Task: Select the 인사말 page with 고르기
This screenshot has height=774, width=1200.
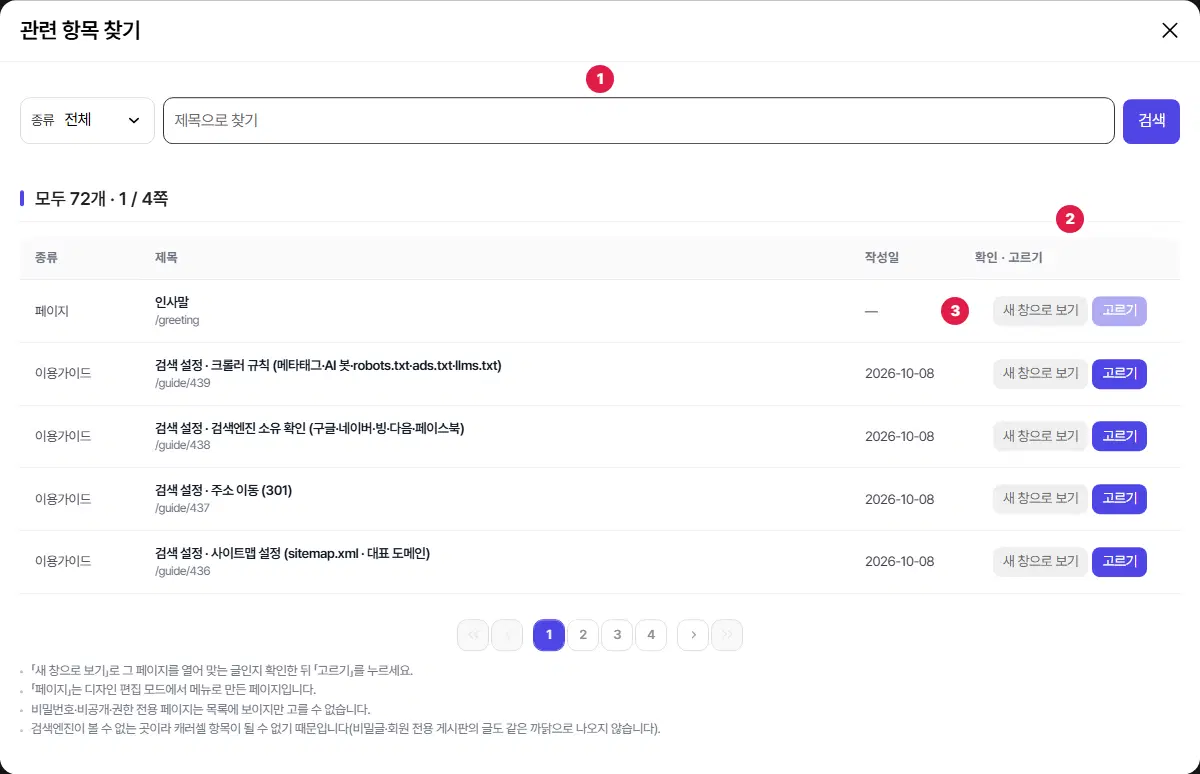Action: pos(1119,311)
